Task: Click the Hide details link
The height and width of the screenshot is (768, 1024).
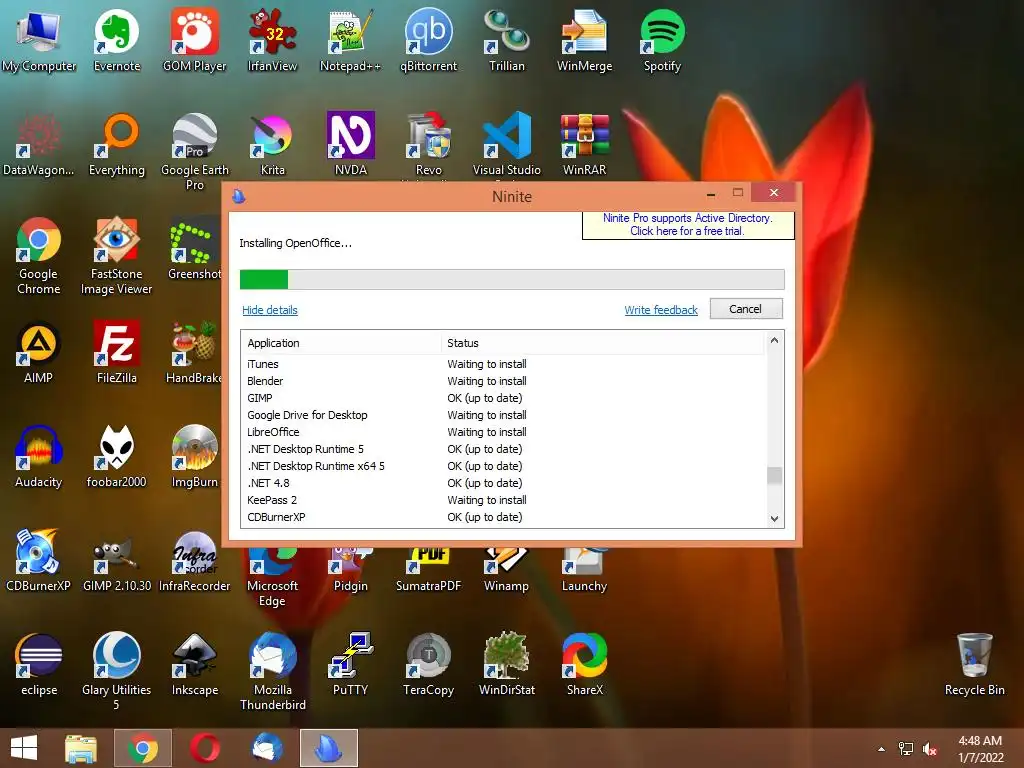Action: pos(270,310)
